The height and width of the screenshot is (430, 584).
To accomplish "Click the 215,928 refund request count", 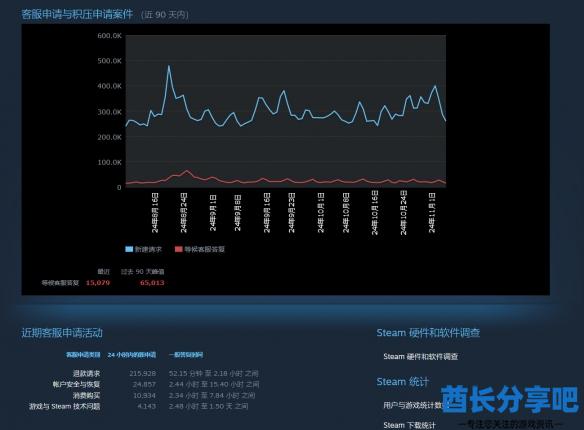I will (143, 373).
